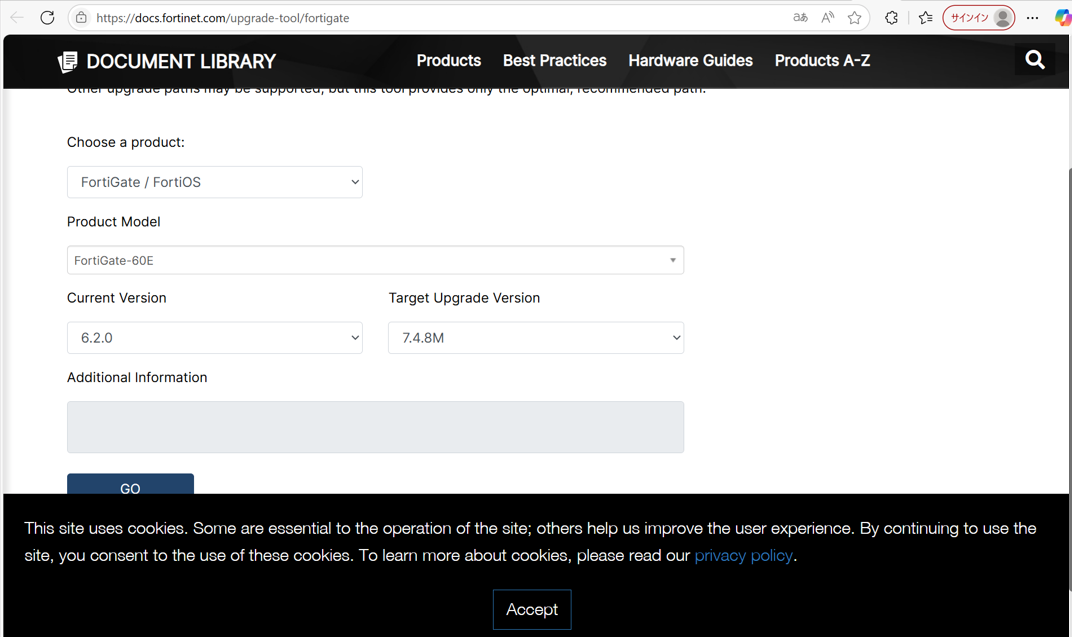1072x637 pixels.
Task: Click the 'Additional Information' label
Action: click(x=137, y=377)
